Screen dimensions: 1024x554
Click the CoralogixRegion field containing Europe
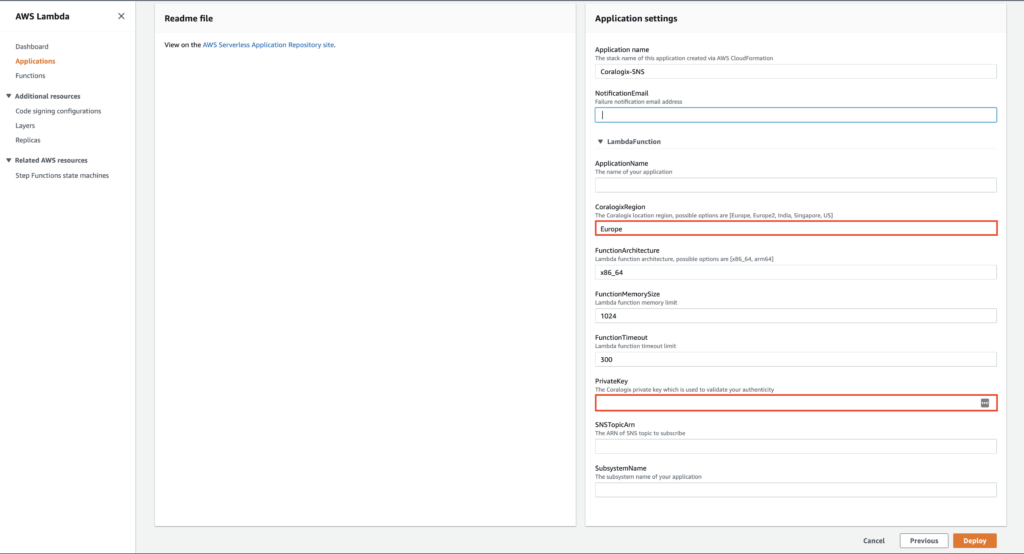(795, 229)
